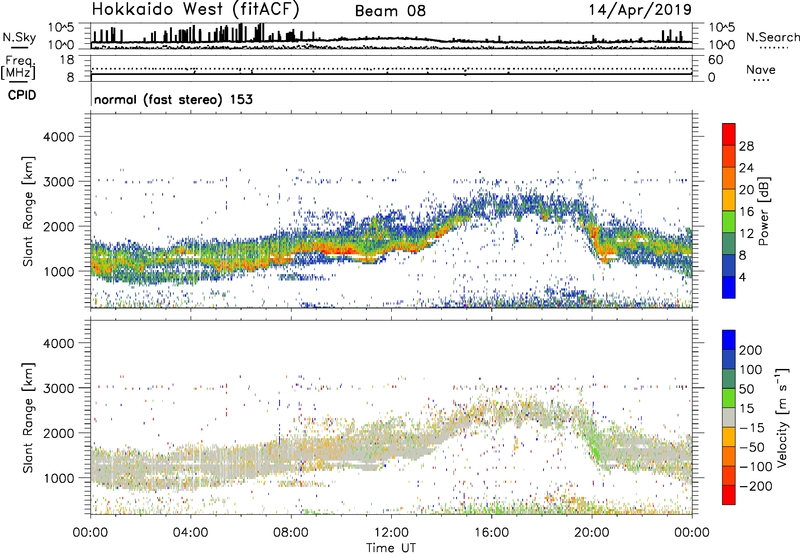Click the right '10^0' noise axis tick
The image size is (800, 554).
(x=721, y=45)
